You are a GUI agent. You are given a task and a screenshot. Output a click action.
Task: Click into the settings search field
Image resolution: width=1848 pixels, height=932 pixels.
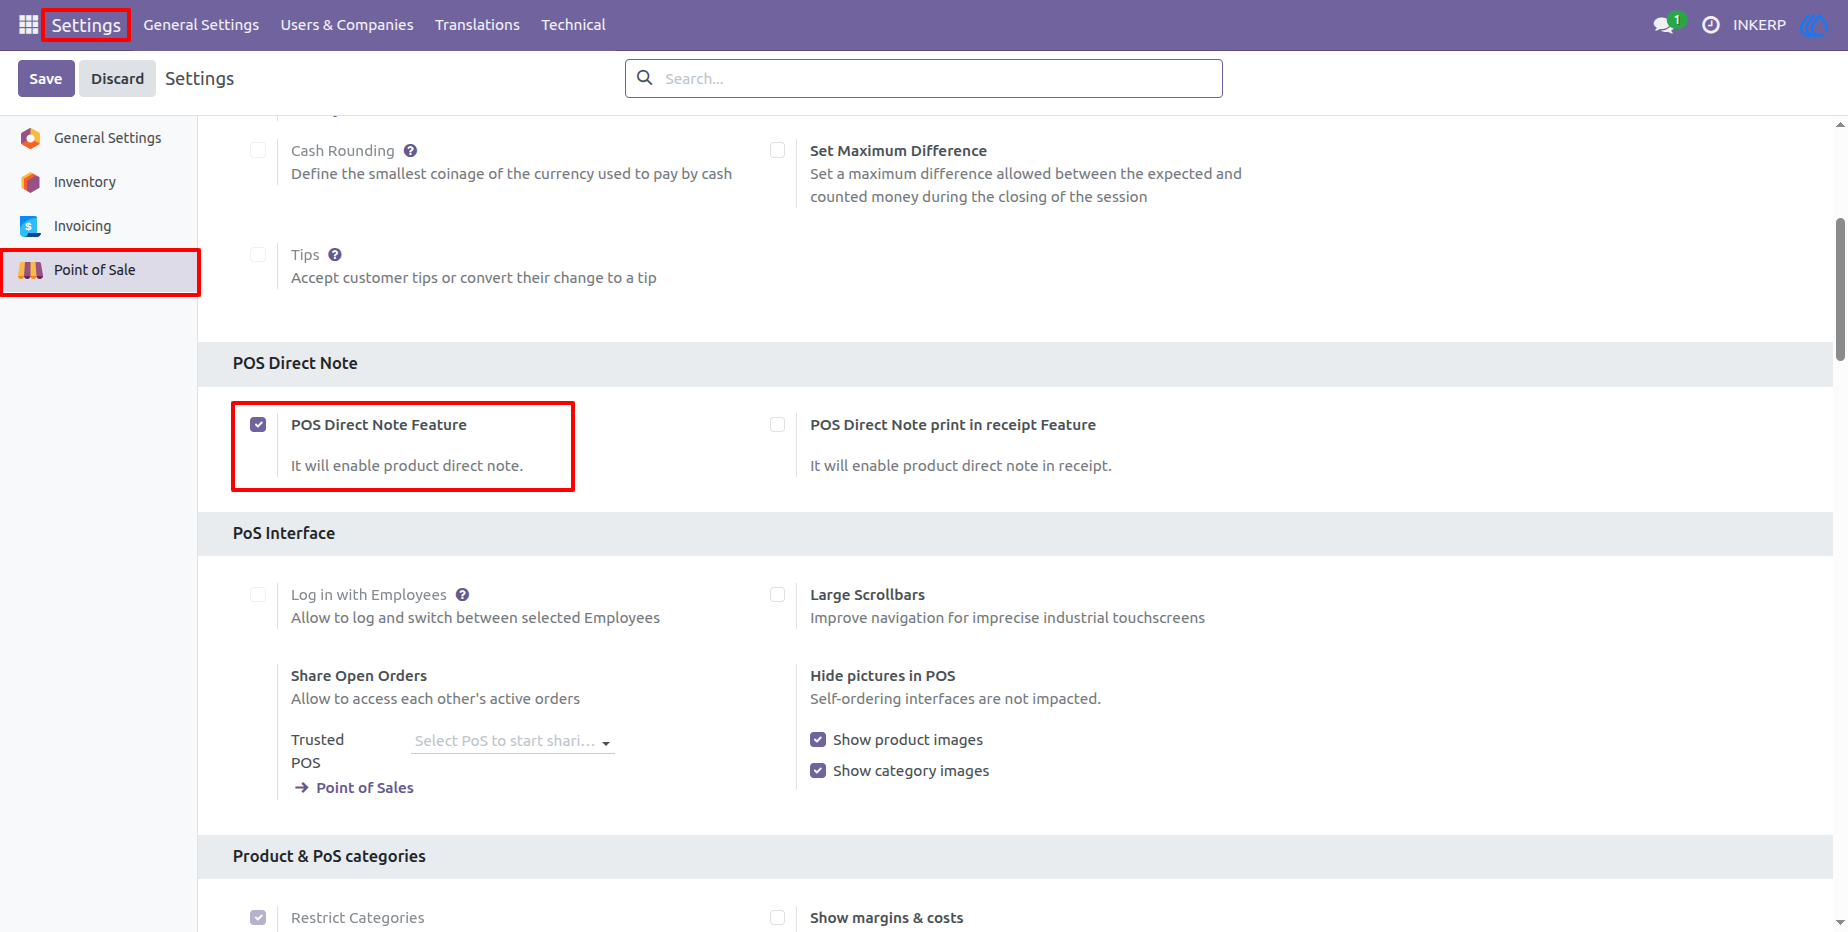924,78
